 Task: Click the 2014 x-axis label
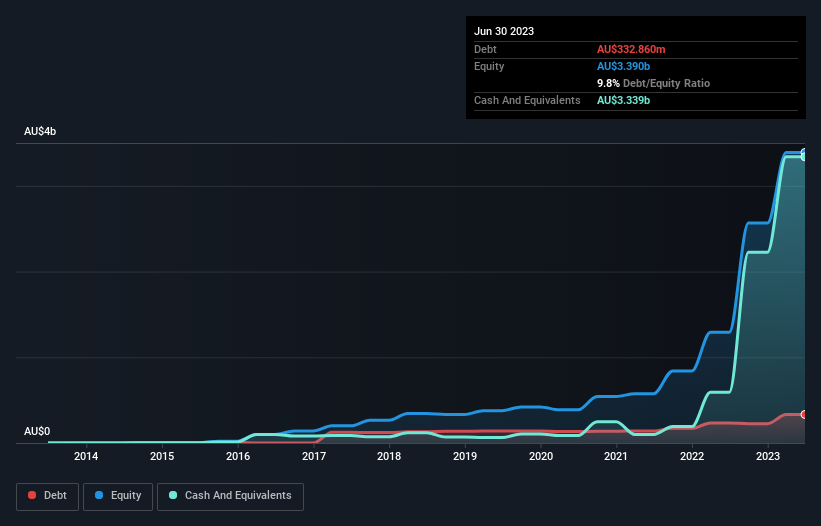pyautogui.click(x=86, y=456)
